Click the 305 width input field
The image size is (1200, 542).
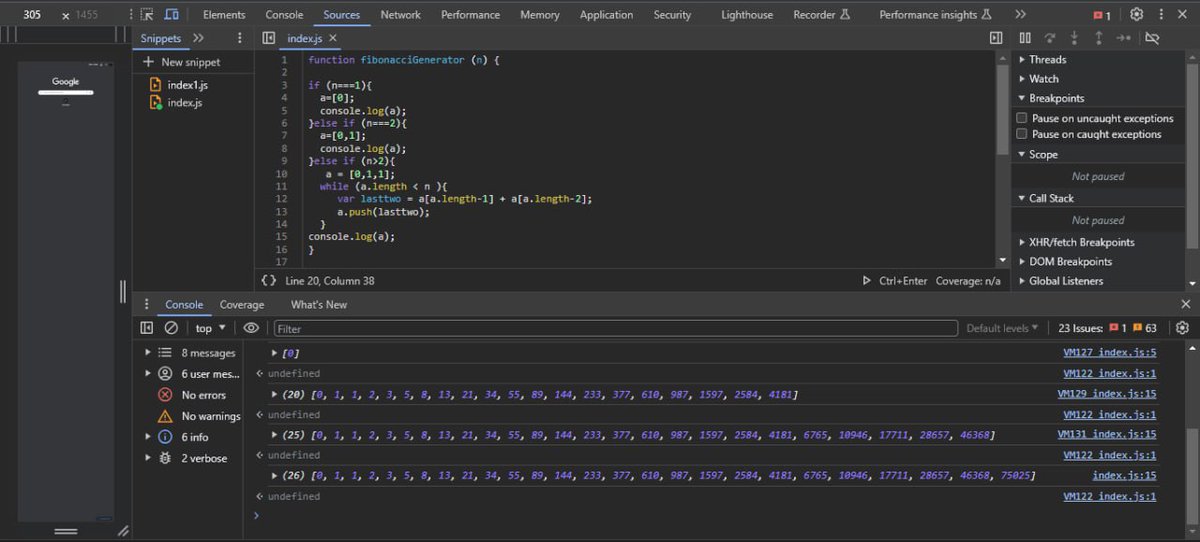click(x=33, y=15)
